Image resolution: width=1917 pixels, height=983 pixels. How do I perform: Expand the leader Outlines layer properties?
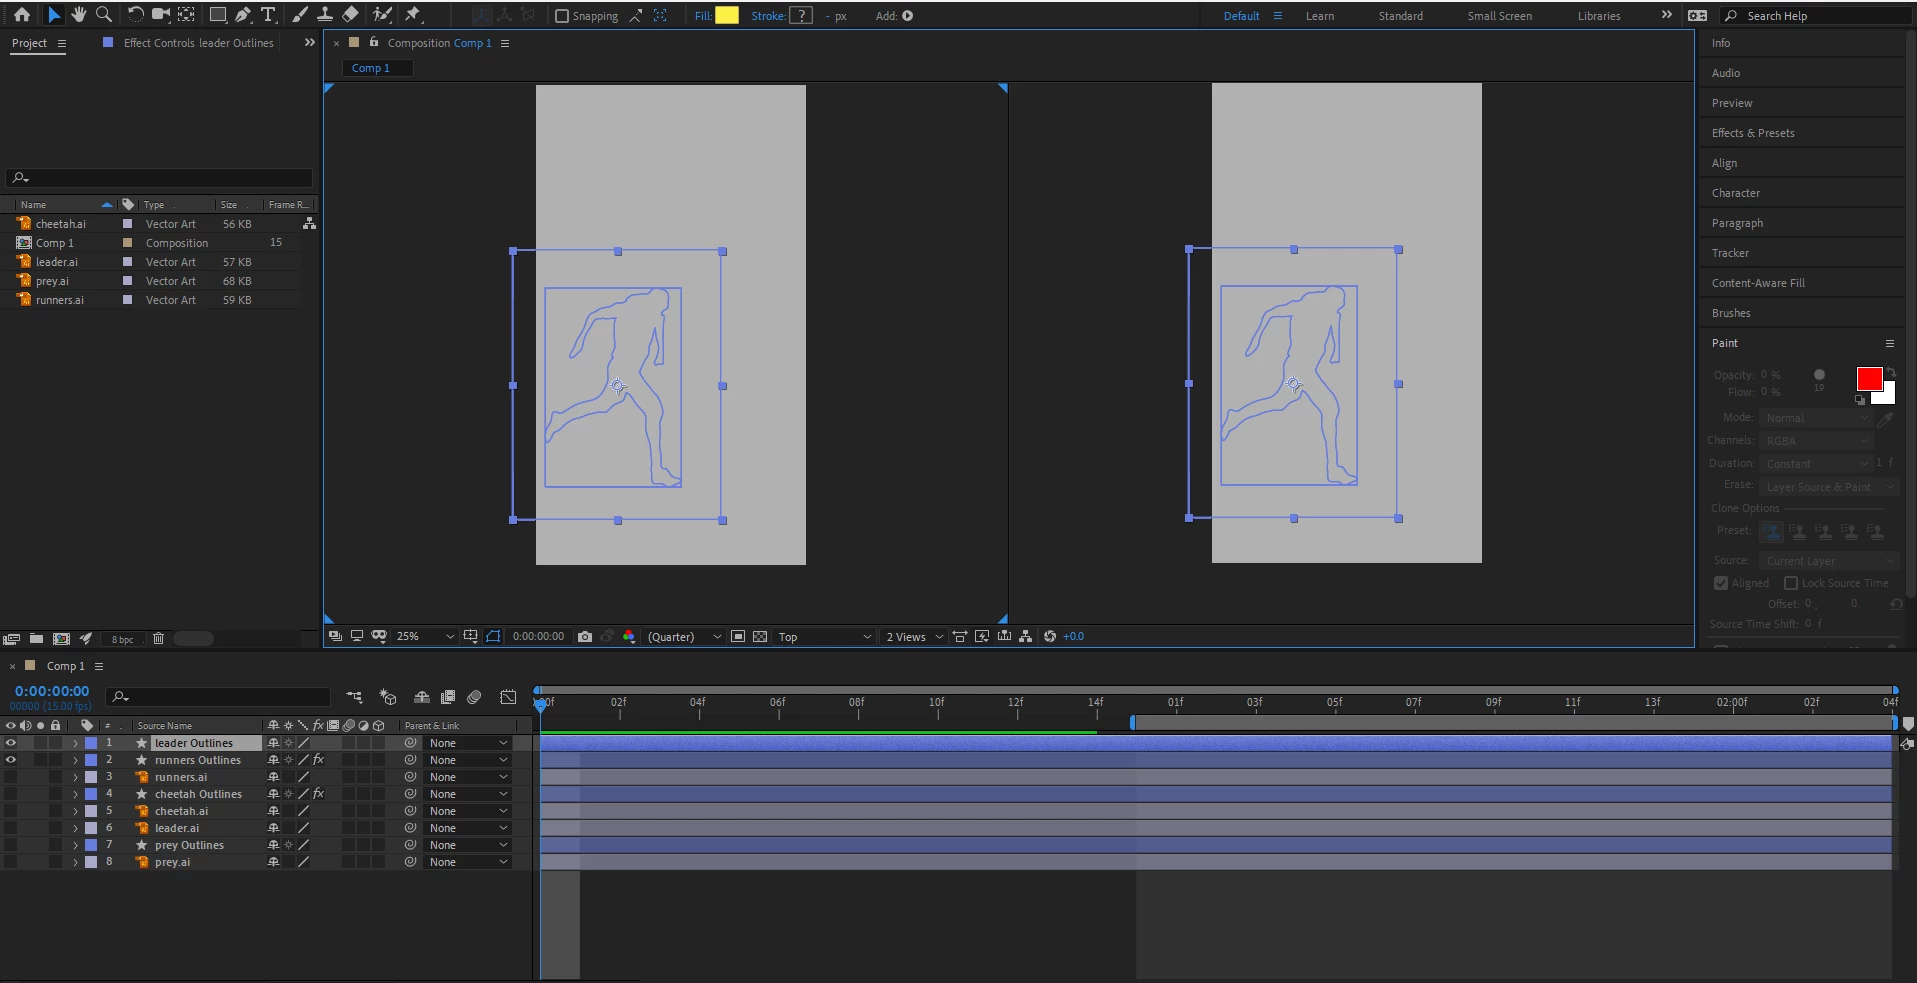pos(75,743)
